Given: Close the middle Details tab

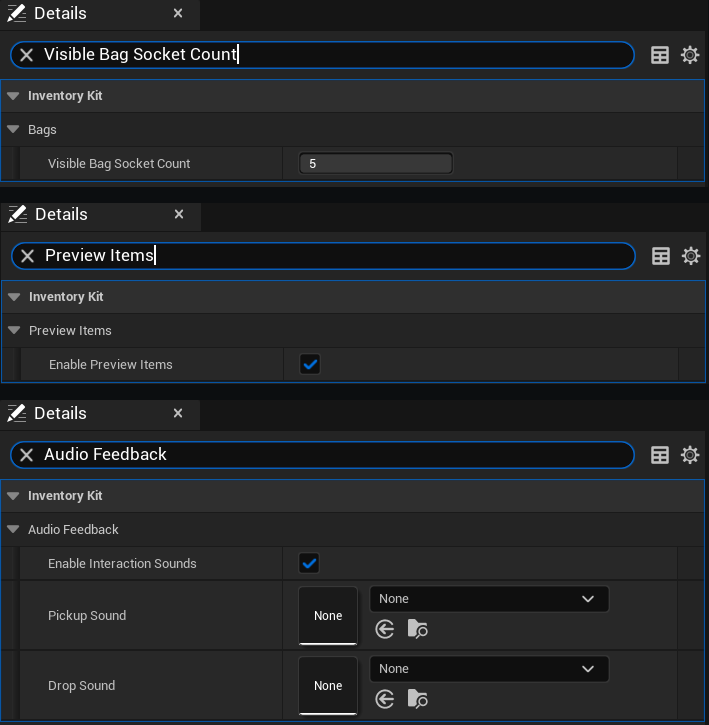Looking at the screenshot, I should click(x=179, y=214).
